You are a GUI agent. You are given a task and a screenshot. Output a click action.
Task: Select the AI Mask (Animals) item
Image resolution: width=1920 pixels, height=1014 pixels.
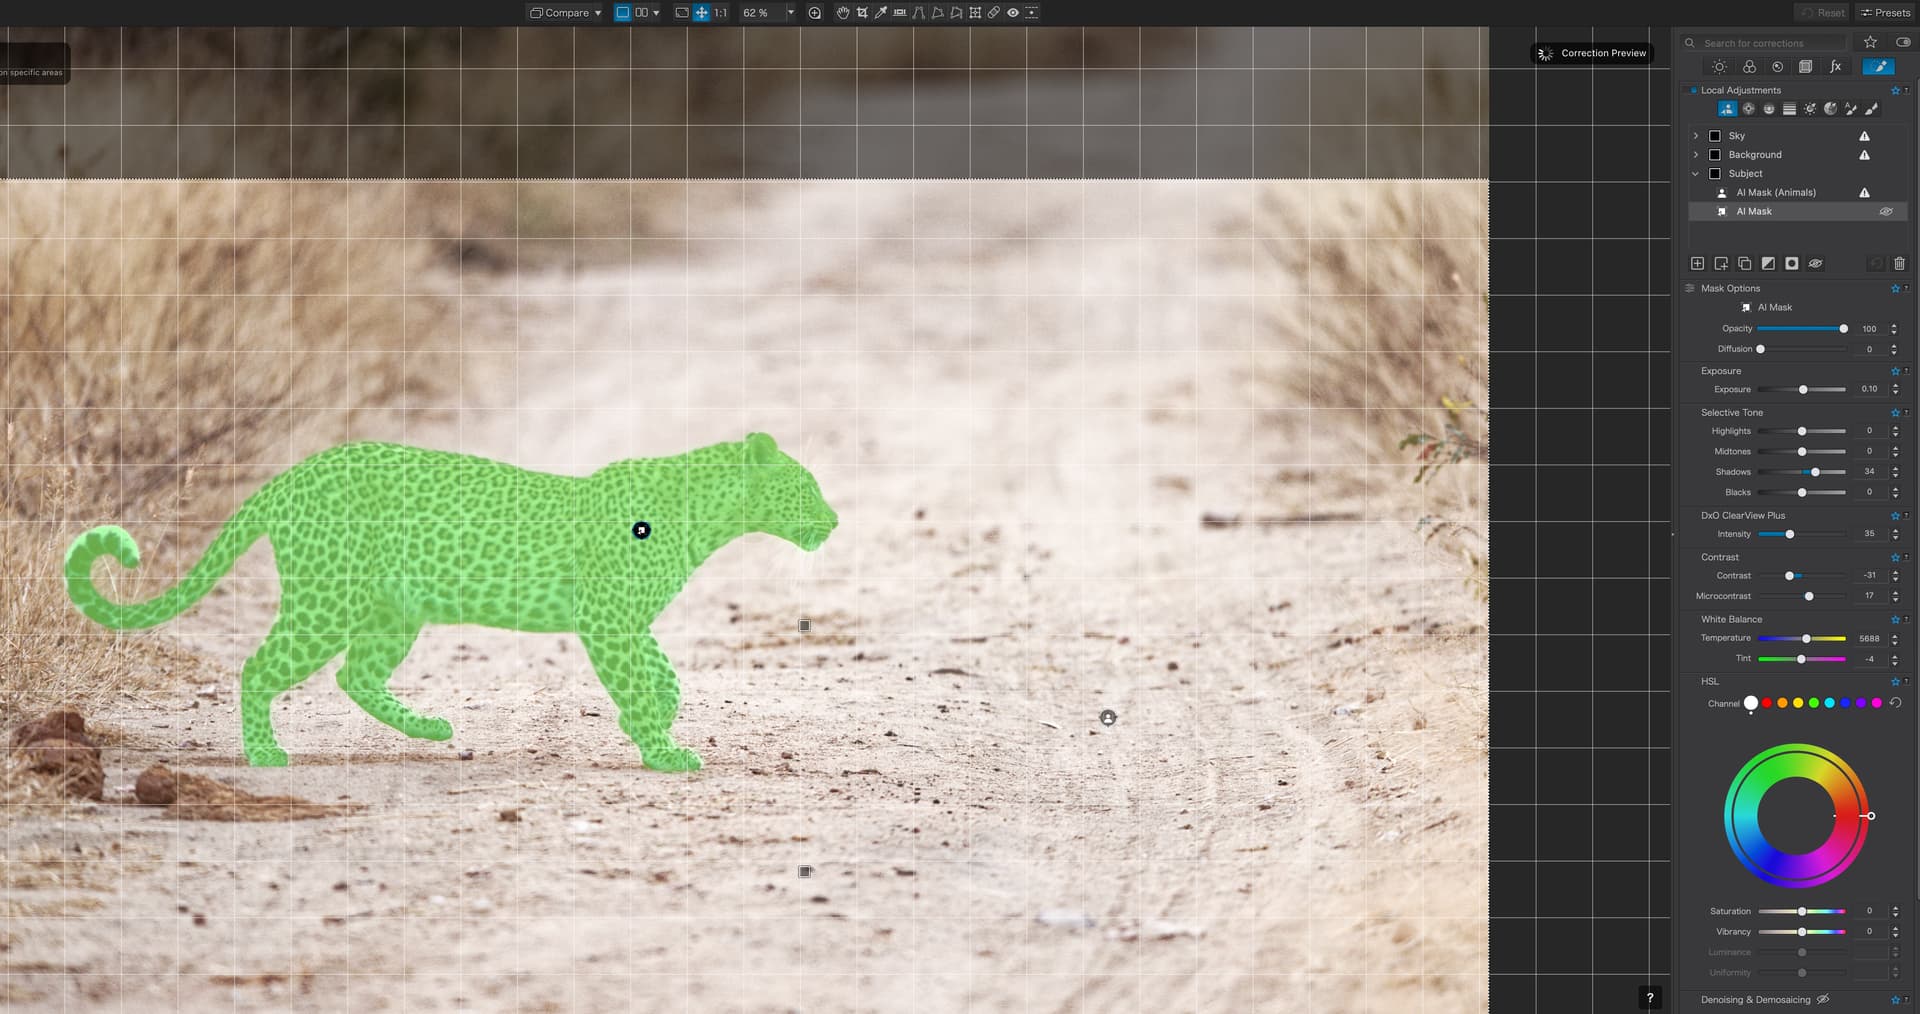coord(1775,193)
